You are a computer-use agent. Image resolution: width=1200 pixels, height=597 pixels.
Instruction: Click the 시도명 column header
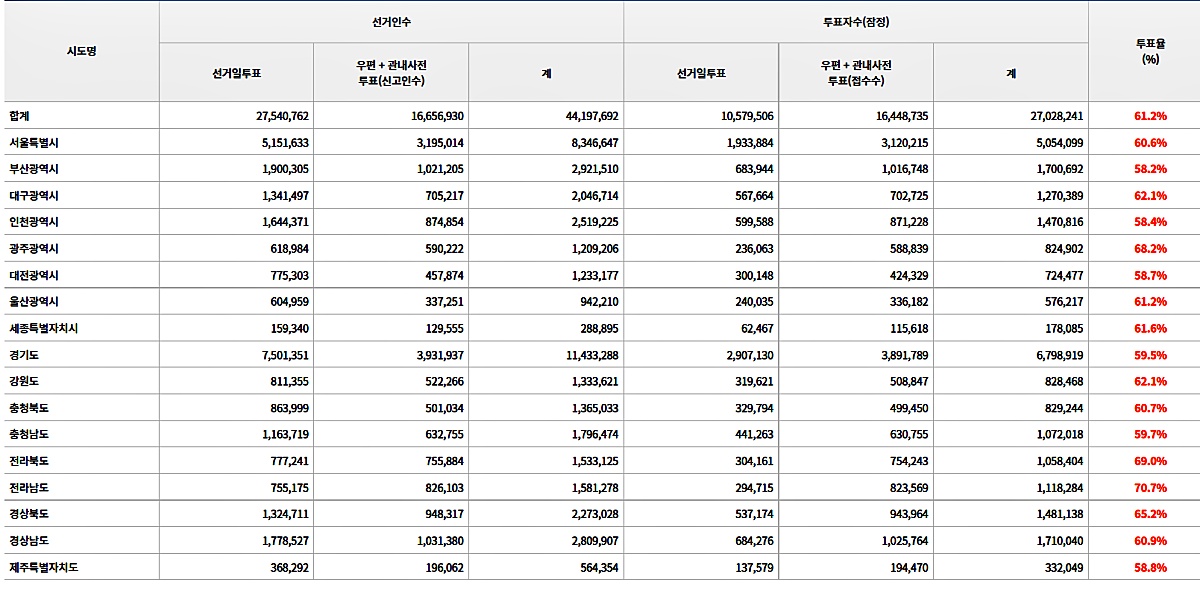81,50
